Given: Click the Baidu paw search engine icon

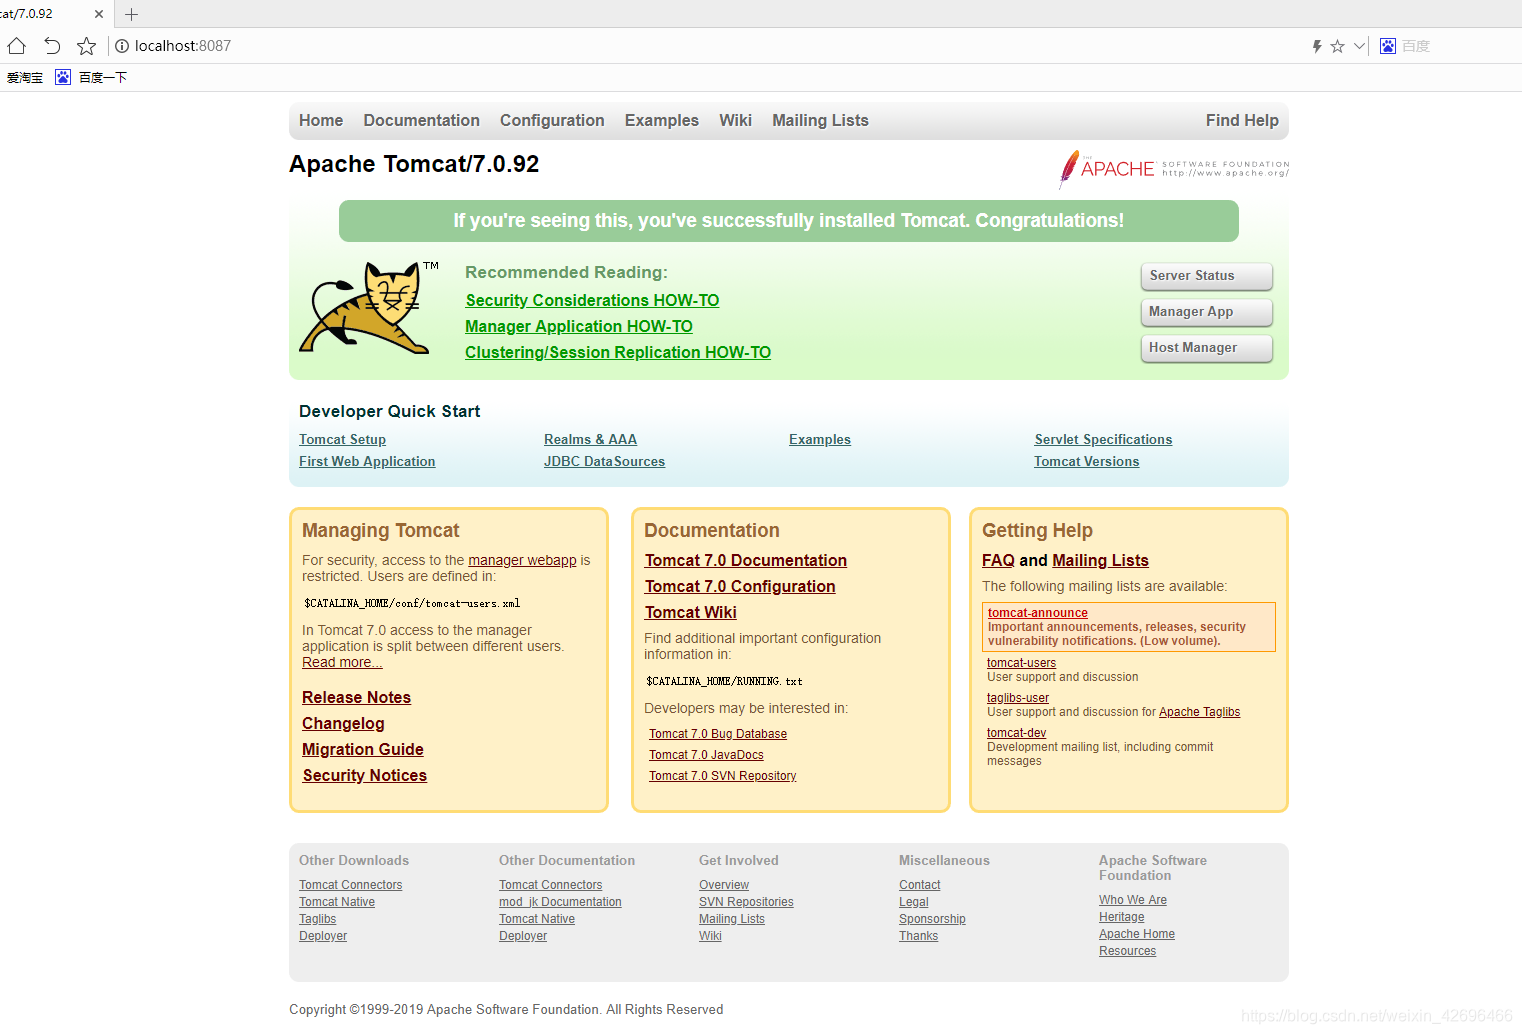Looking at the screenshot, I should tap(1388, 46).
